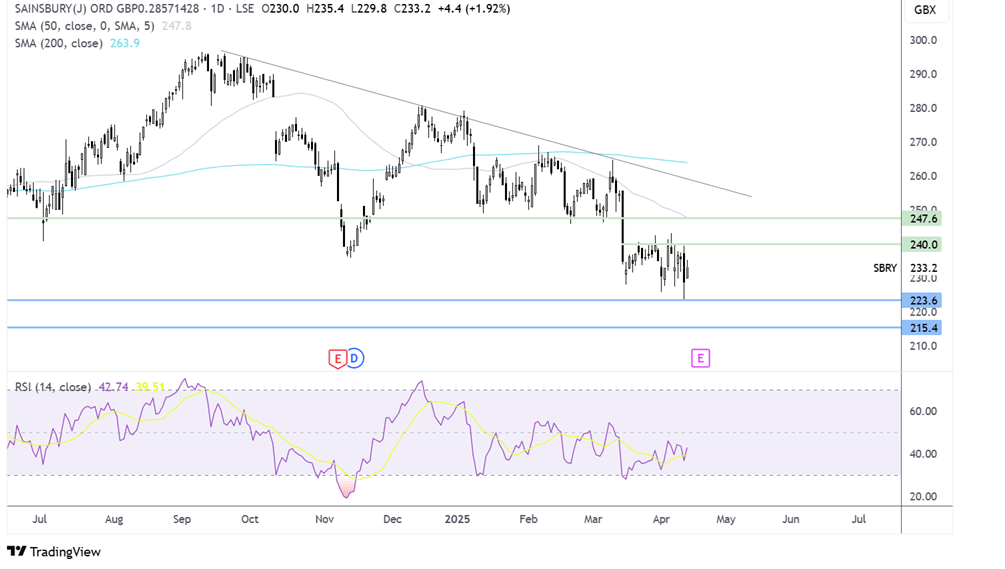Click the 300.0 price axis value
This screenshot has width=1005, height=569.
tap(924, 40)
